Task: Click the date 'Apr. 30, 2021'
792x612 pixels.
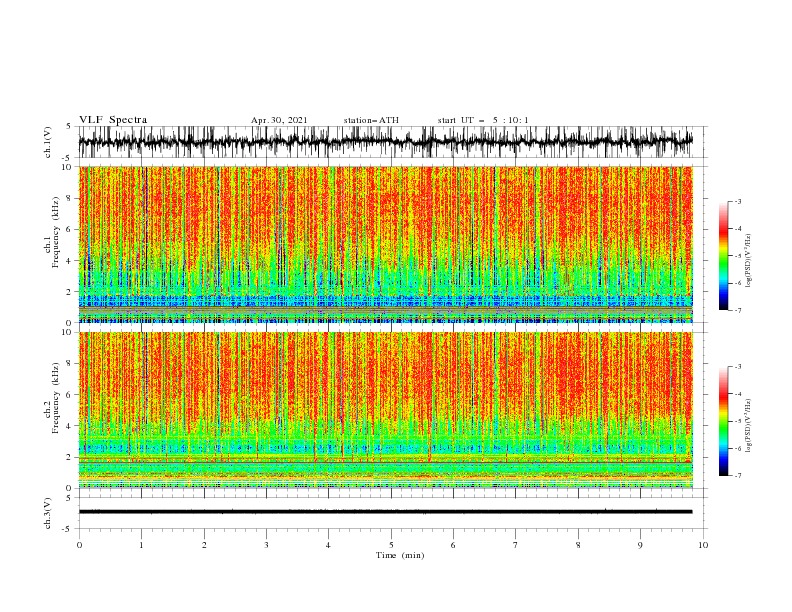Action: (279, 120)
